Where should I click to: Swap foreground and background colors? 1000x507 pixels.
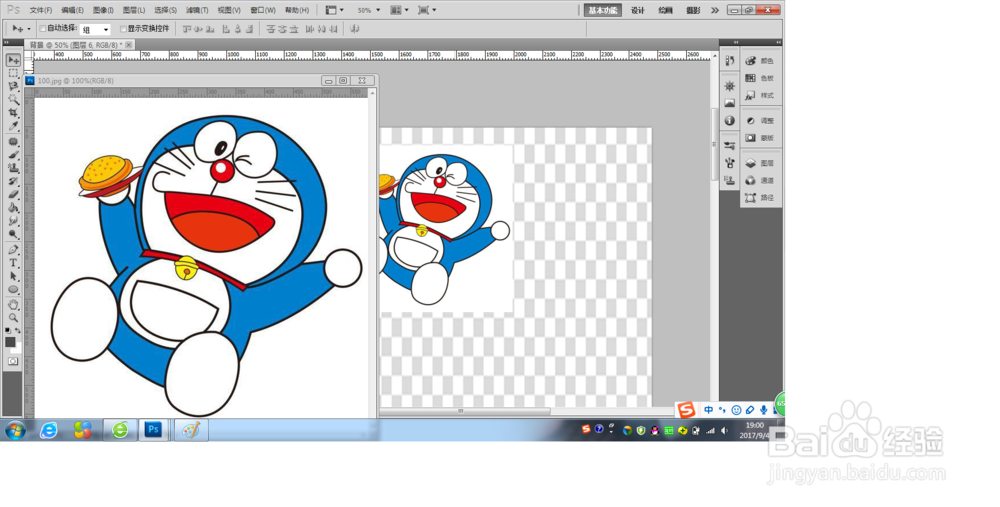coord(18,330)
